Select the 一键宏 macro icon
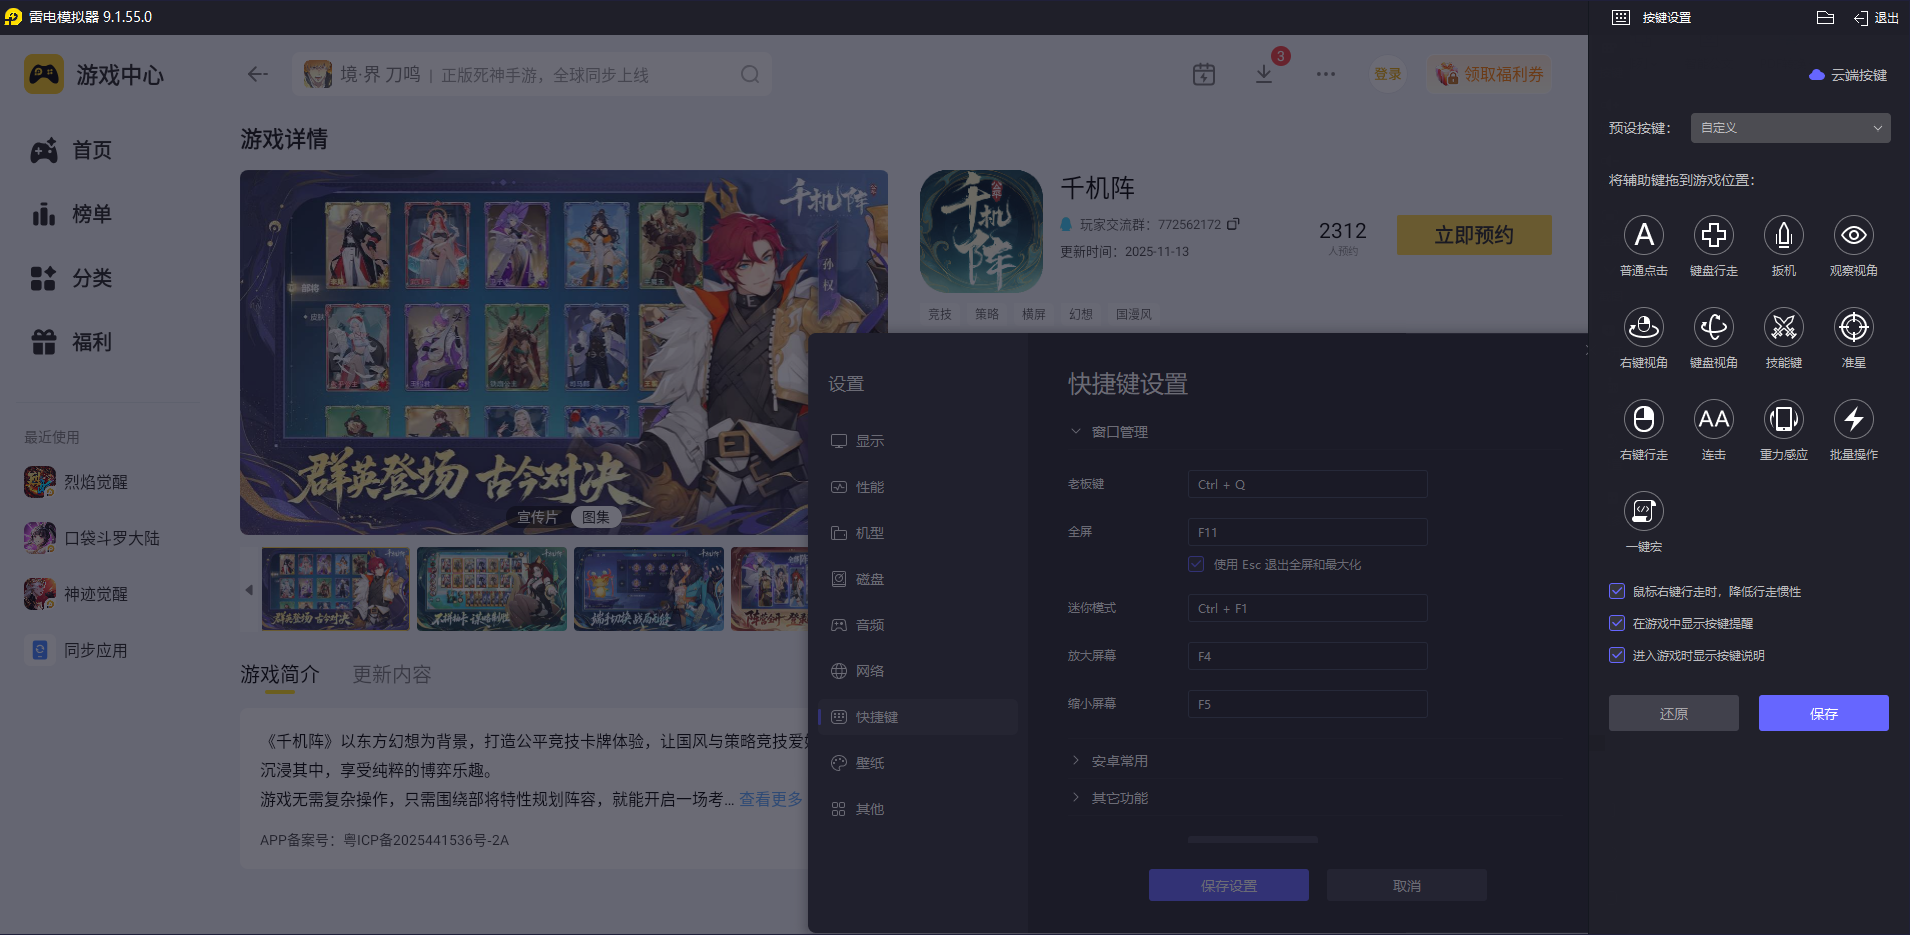1910x935 pixels. [1644, 512]
